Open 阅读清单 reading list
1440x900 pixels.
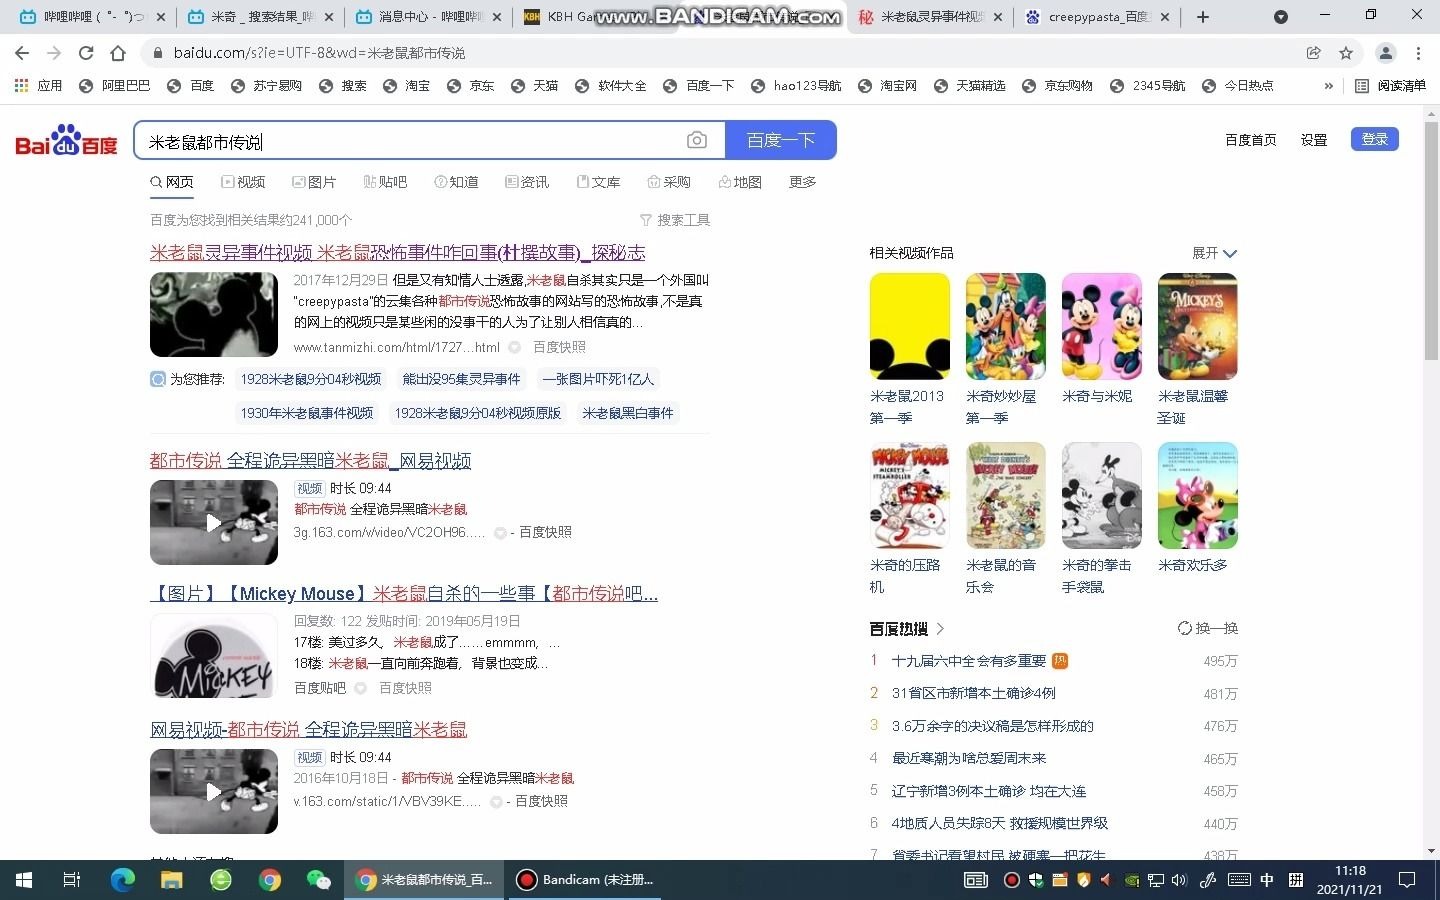tap(1390, 86)
